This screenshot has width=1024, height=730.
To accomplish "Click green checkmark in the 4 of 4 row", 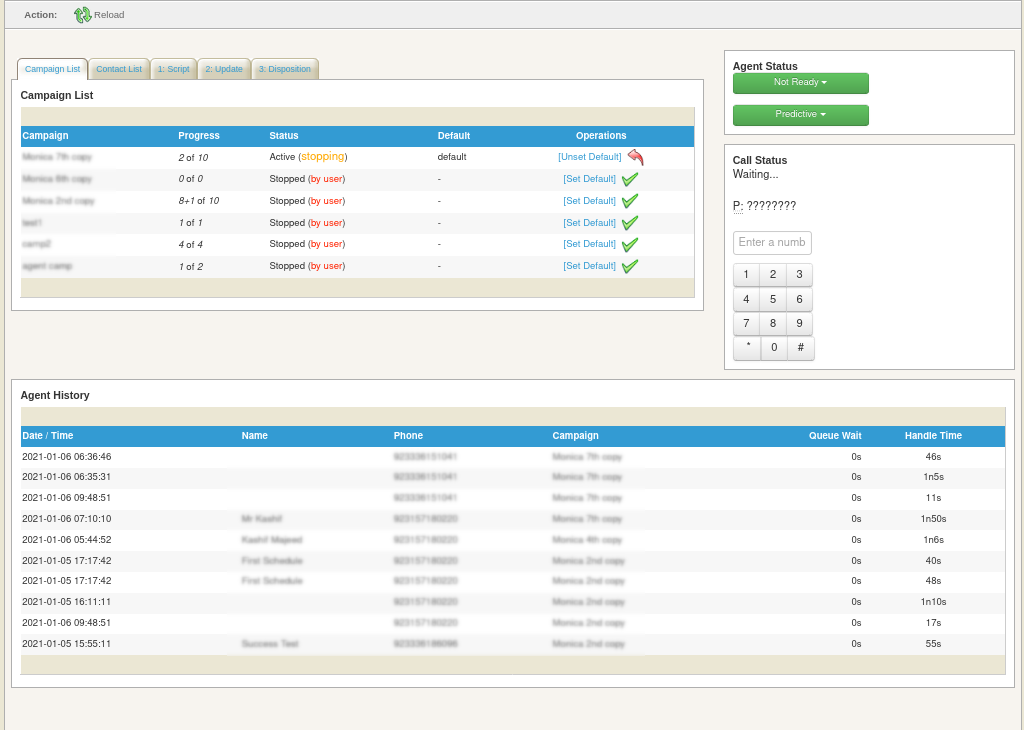I will pyautogui.click(x=630, y=245).
